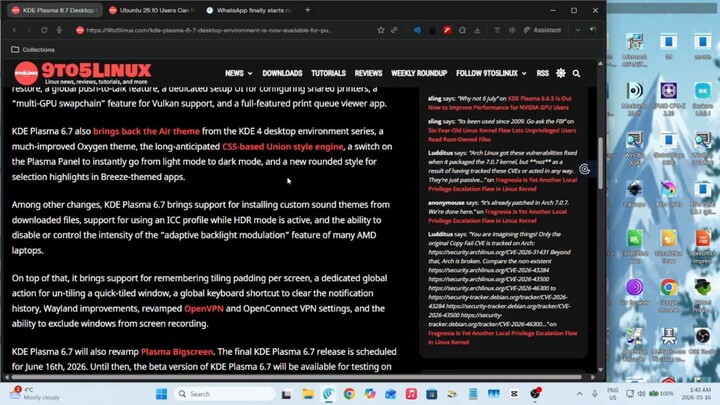Open Google Chrome from the taskbar
The image size is (720, 405).
click(349, 394)
